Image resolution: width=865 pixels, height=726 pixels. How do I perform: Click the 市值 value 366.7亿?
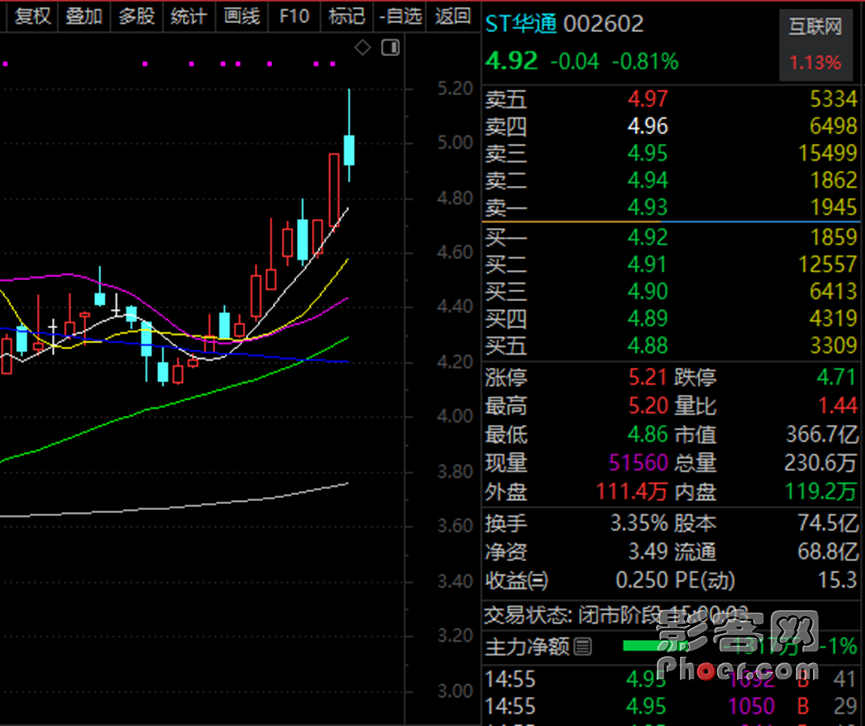pos(822,435)
